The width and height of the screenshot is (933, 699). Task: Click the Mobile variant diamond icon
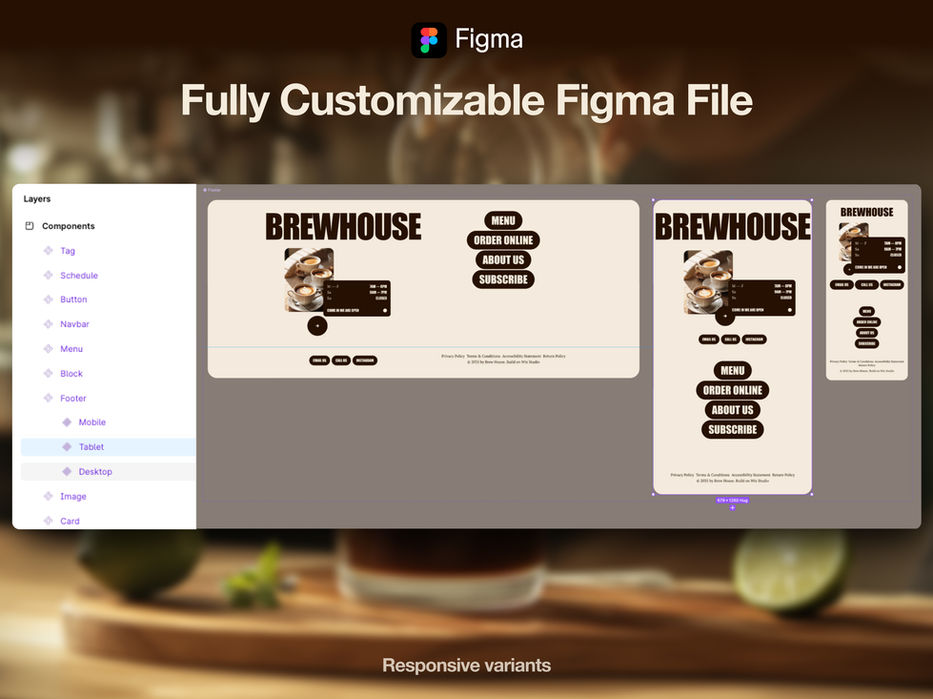pyautogui.click(x=67, y=422)
